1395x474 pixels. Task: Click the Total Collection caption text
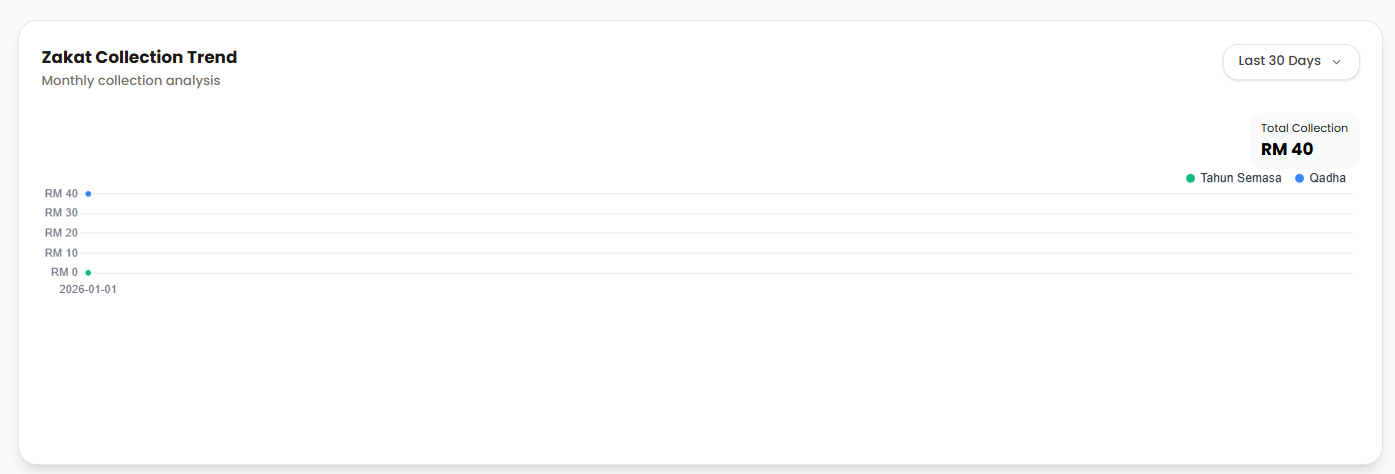pos(1304,128)
